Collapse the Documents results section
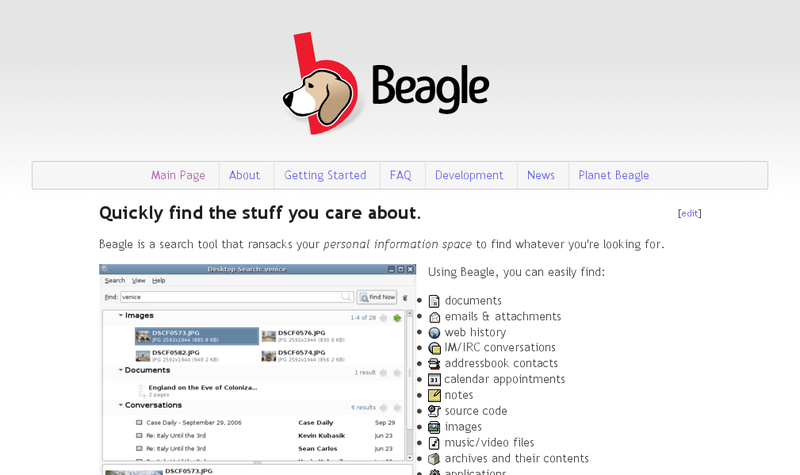Viewport: 800px width, 475px height. pyautogui.click(x=120, y=371)
